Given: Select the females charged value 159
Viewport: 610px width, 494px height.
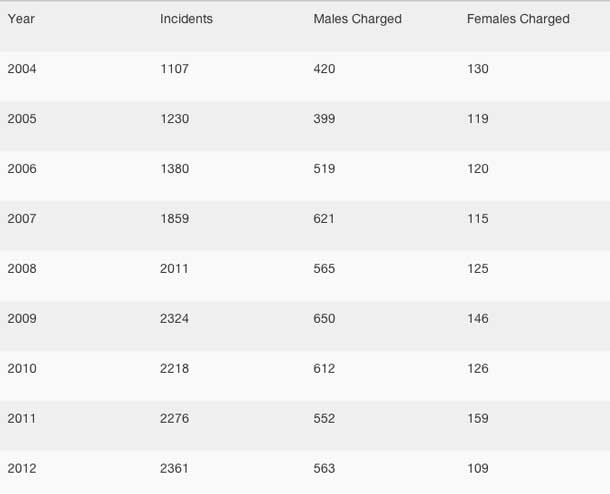Looking at the screenshot, I should tap(478, 419).
